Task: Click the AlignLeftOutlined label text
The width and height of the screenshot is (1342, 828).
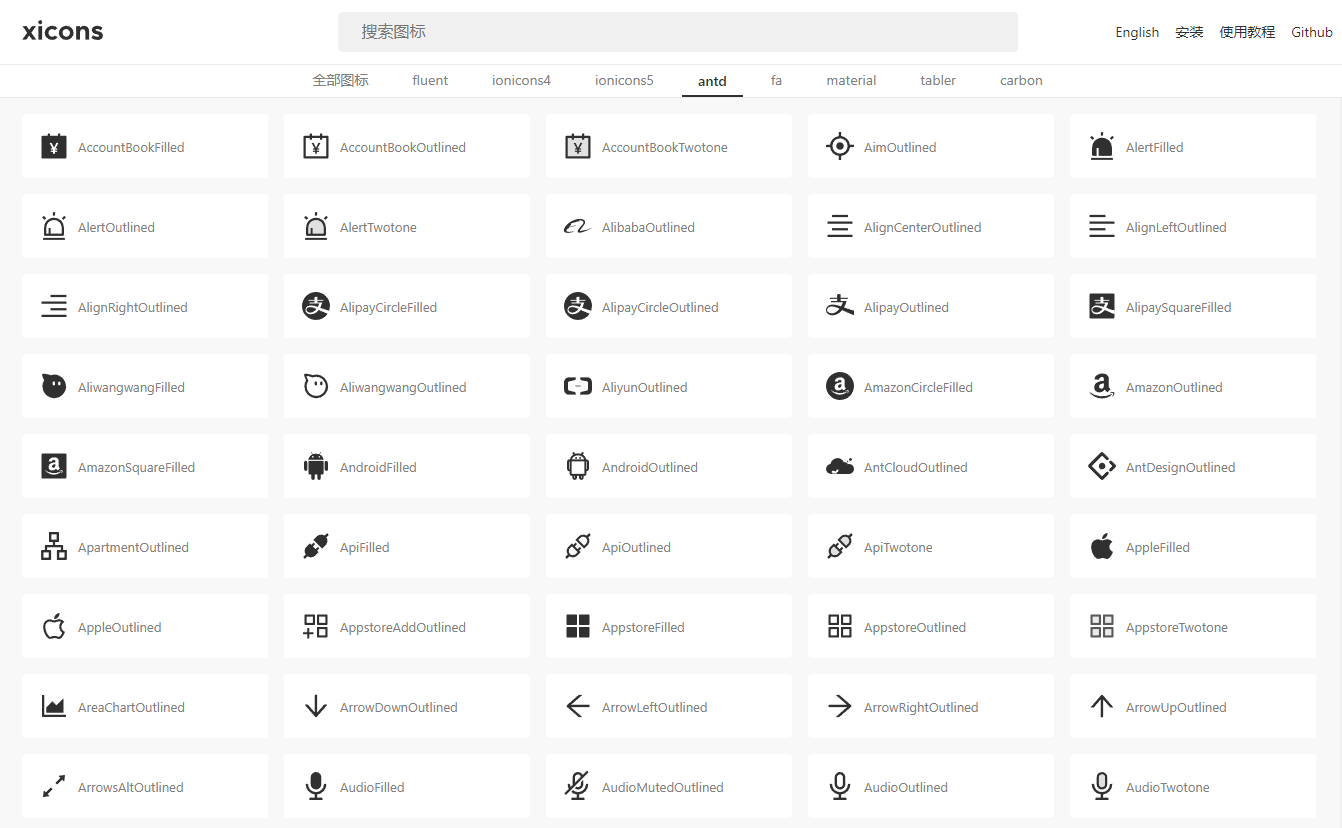Action: coord(1176,227)
